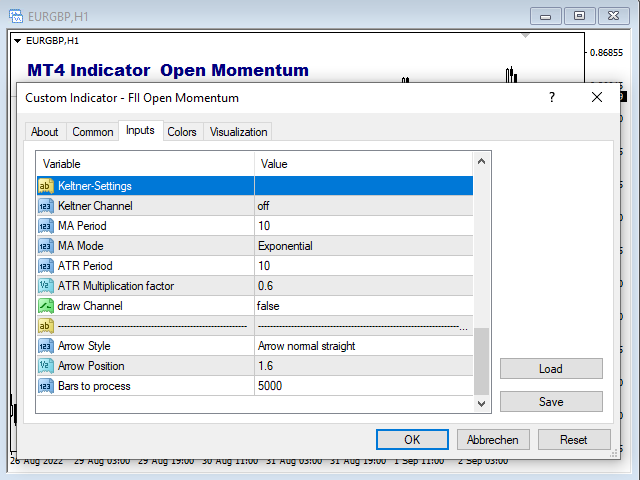Select the MA Mode variable name

click(80, 246)
